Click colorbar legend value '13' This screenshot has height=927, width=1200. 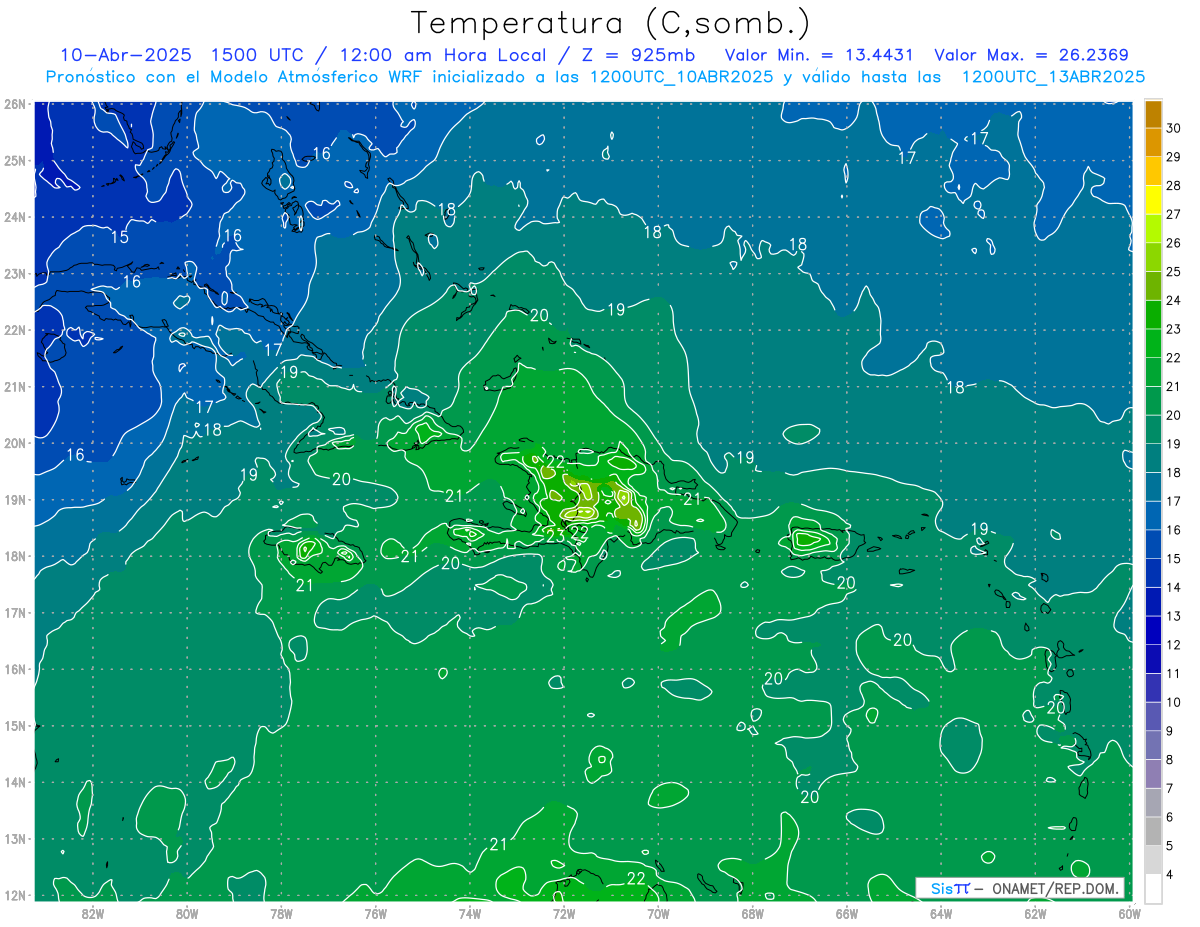[x=1174, y=616]
